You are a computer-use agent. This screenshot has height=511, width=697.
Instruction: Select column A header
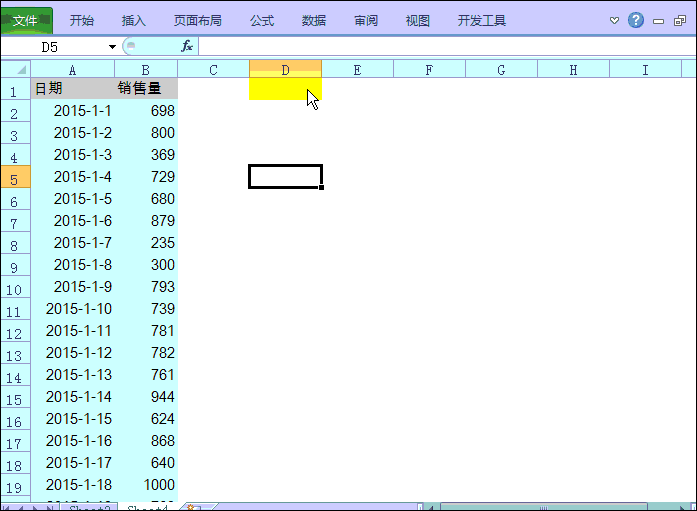[x=72, y=70]
